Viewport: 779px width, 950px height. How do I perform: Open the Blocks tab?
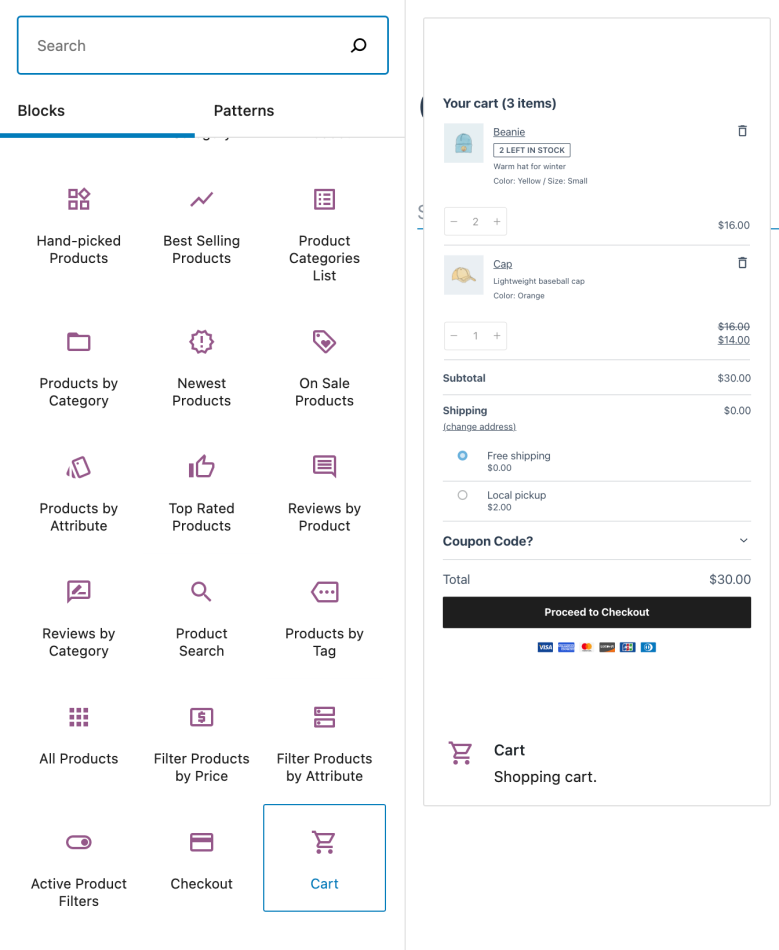click(x=41, y=111)
